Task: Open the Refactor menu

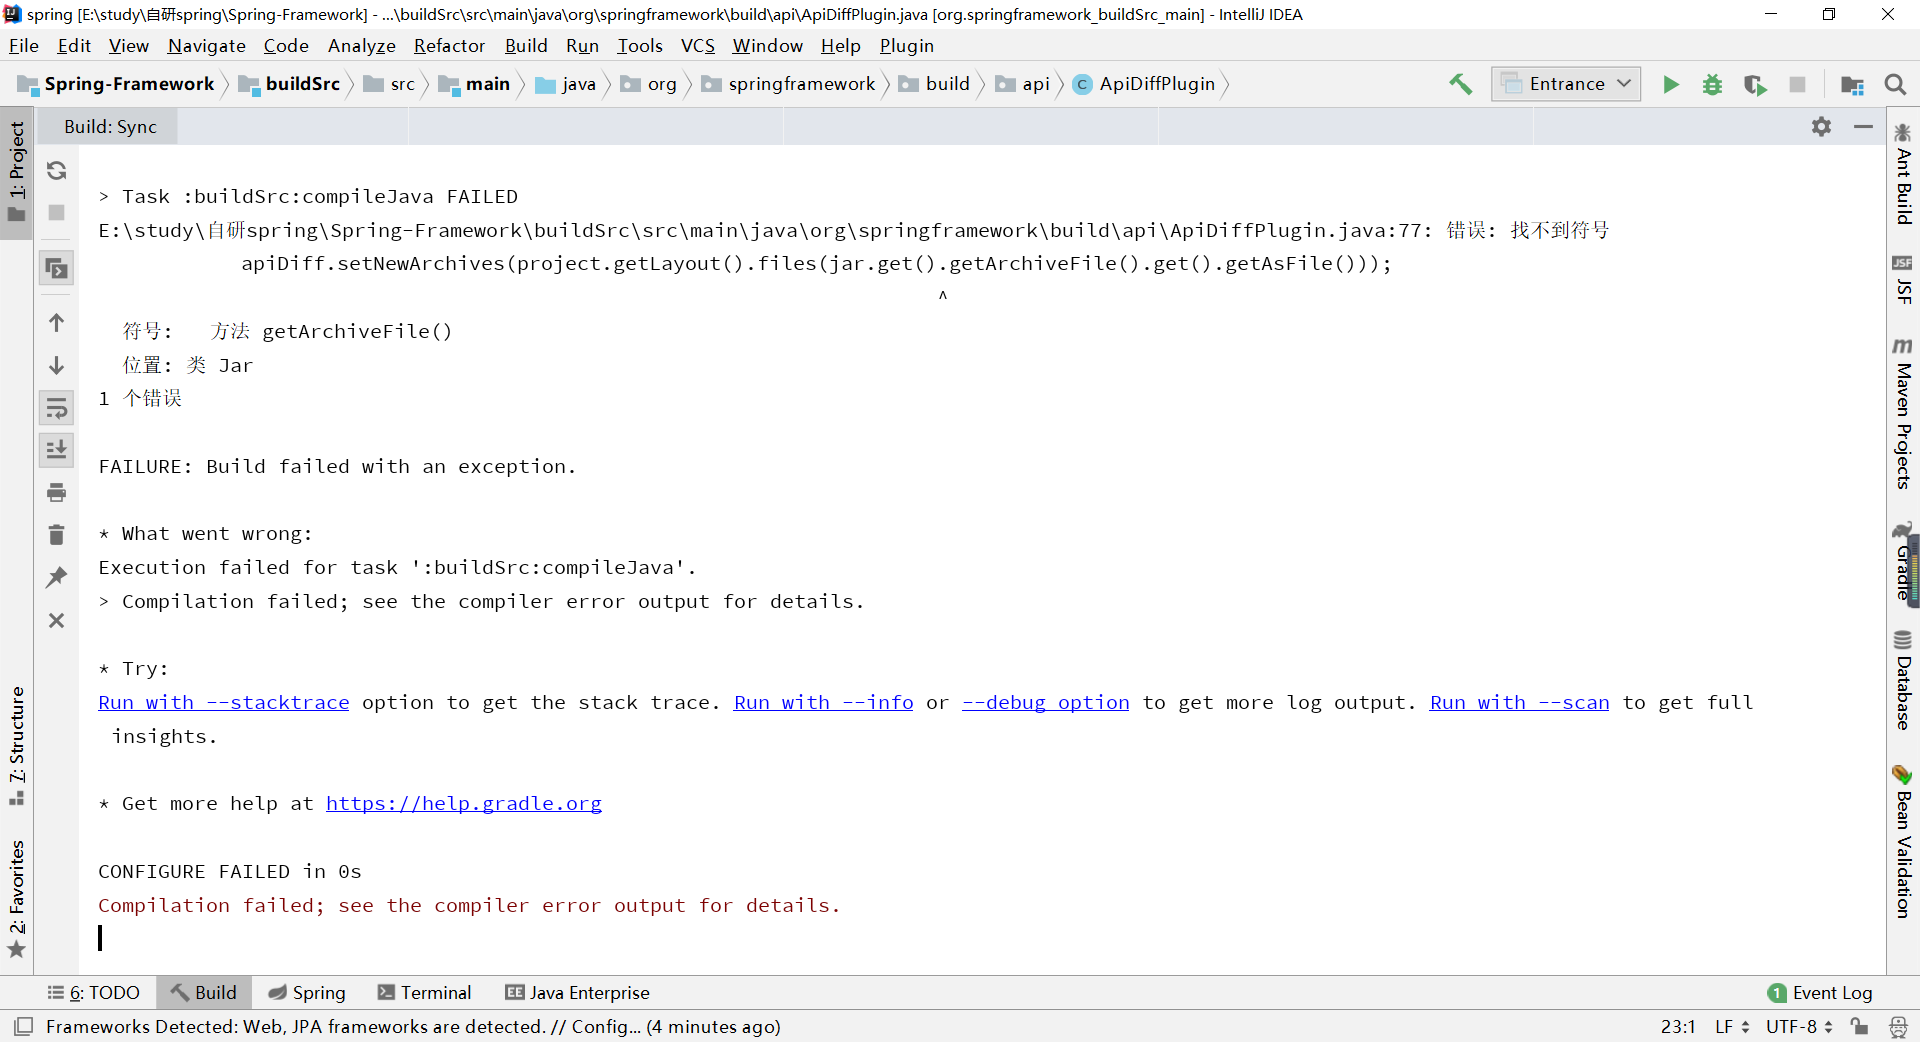Action: [449, 45]
